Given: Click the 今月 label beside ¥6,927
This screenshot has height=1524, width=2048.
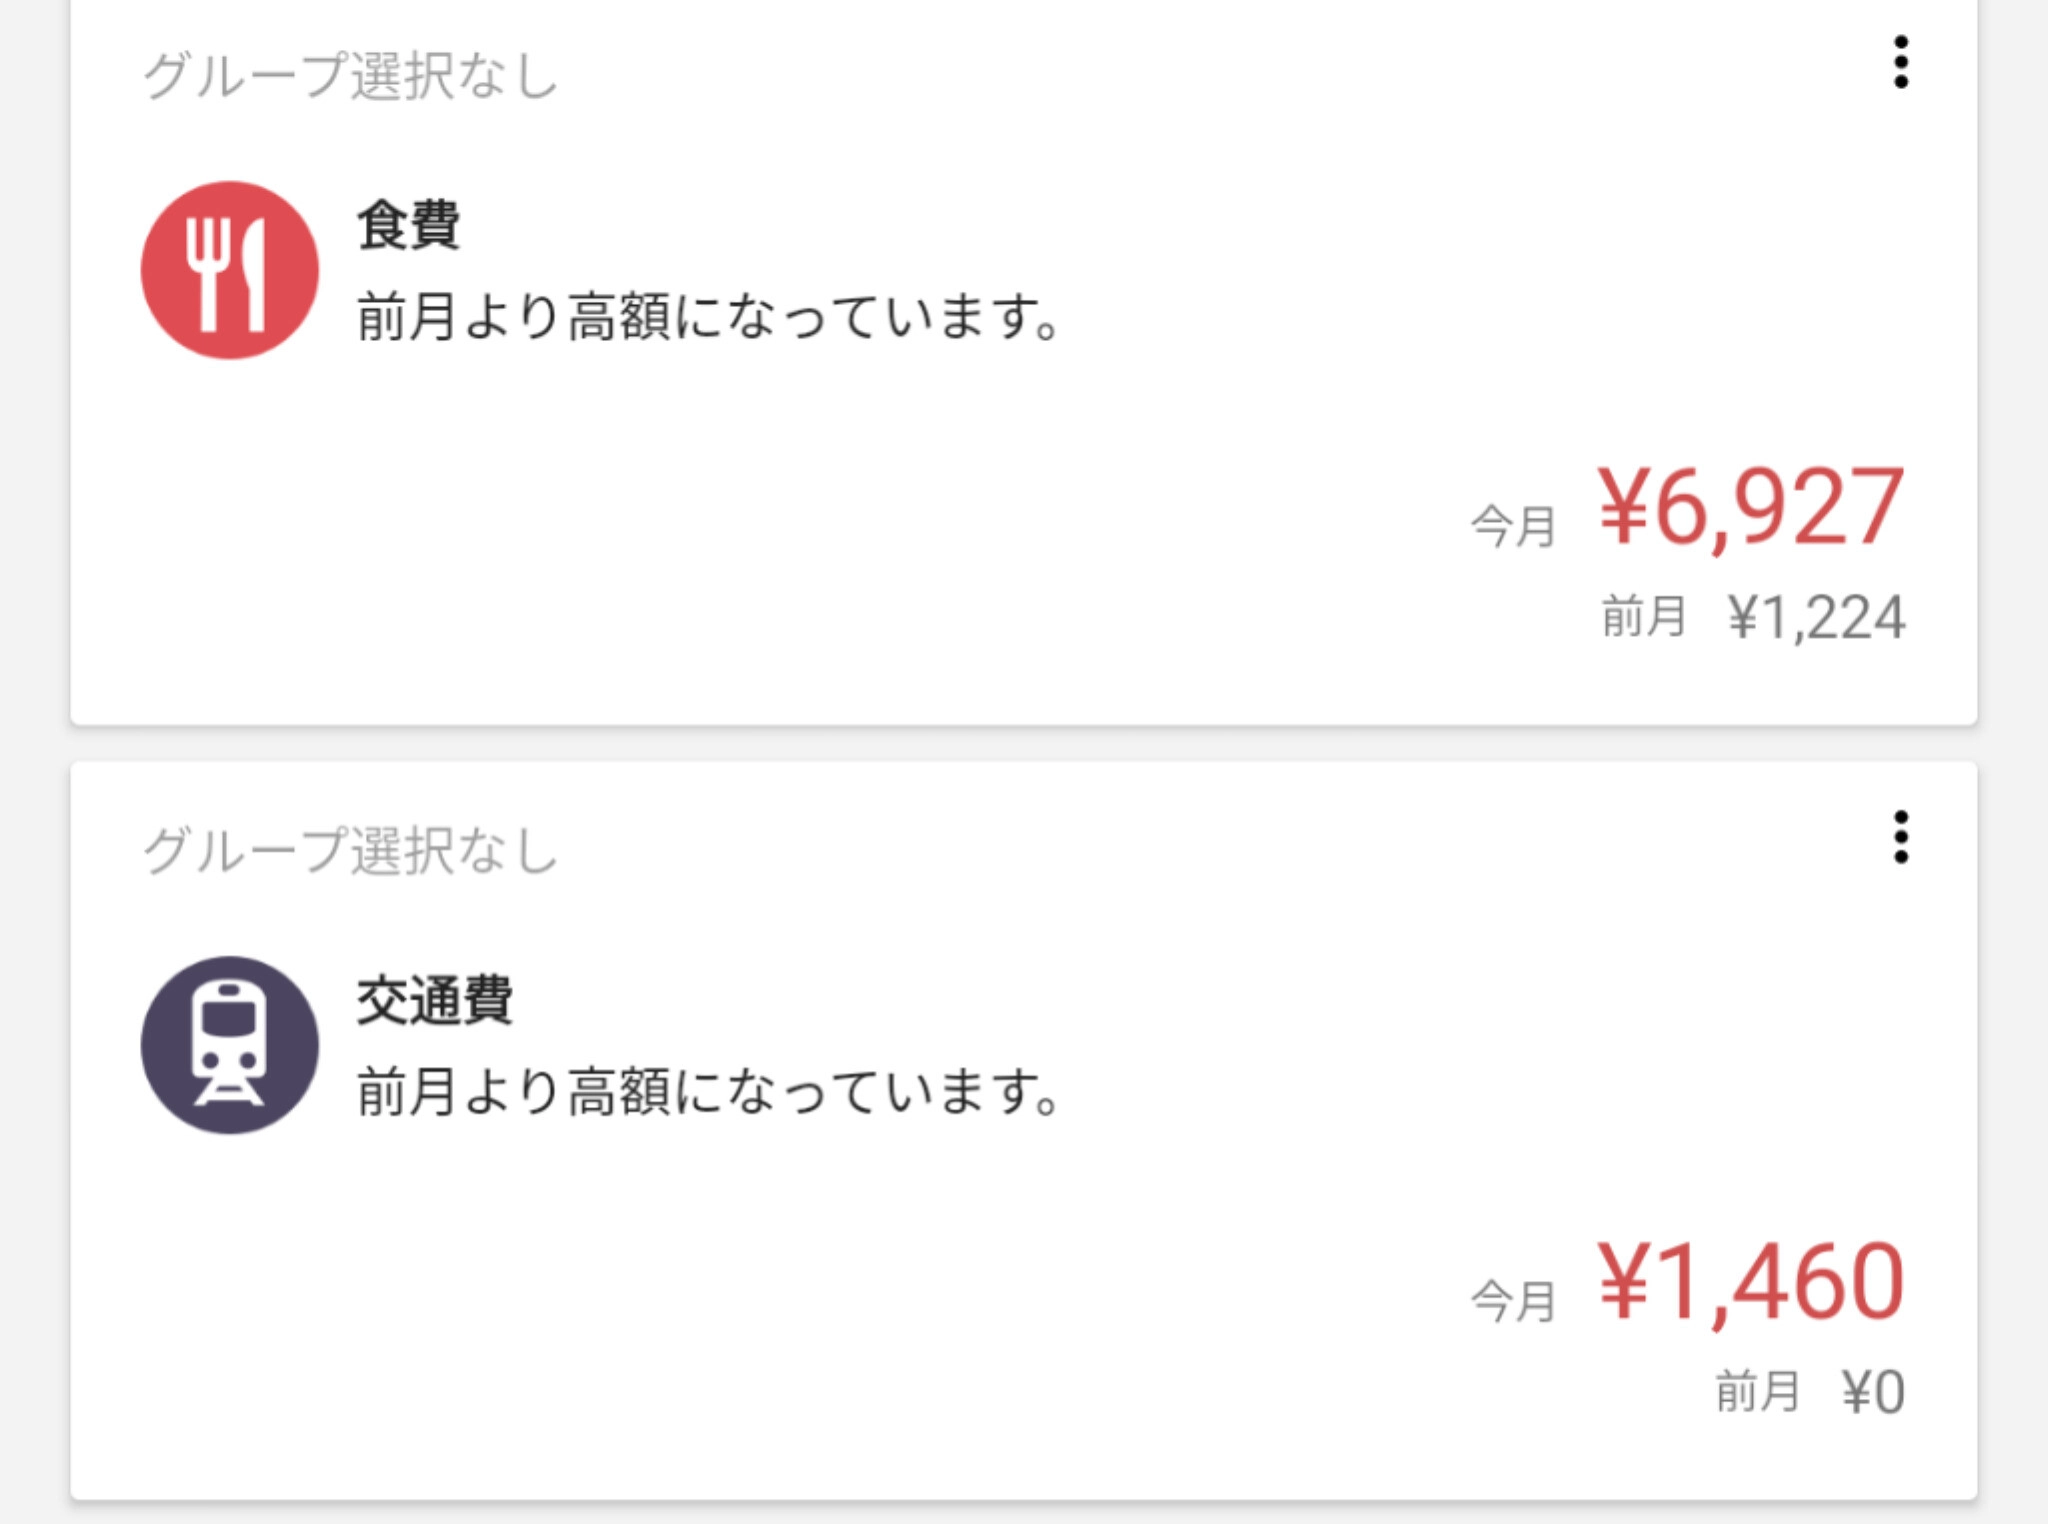Looking at the screenshot, I should (x=1513, y=526).
